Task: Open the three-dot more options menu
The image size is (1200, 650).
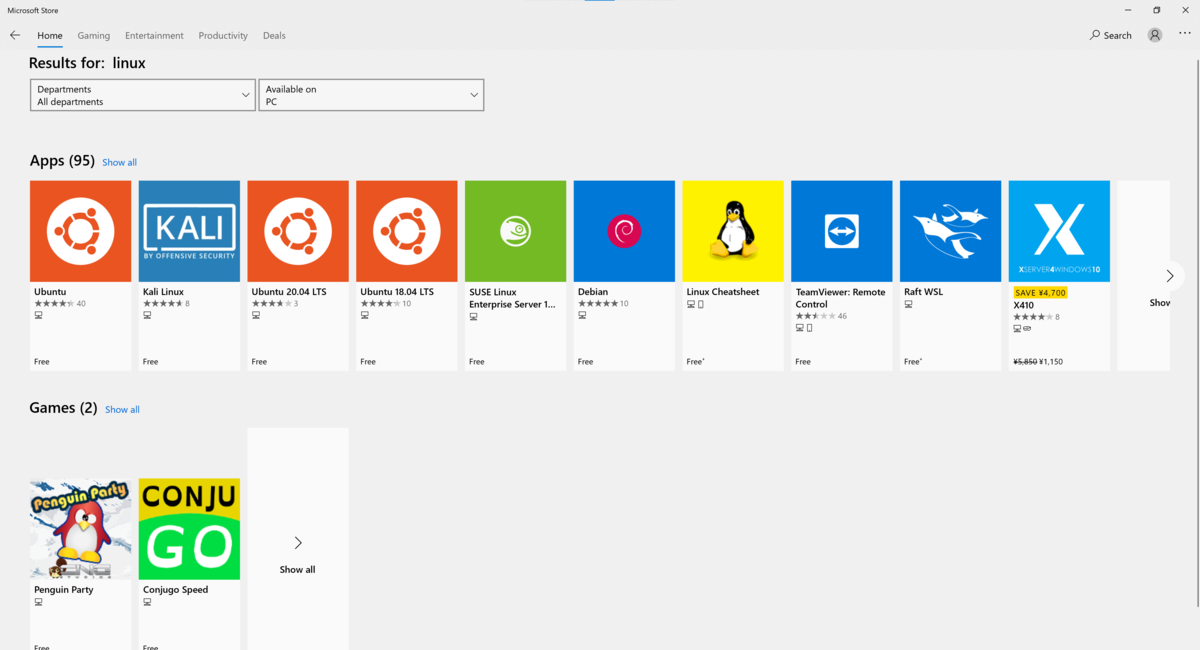Action: 1185,35
